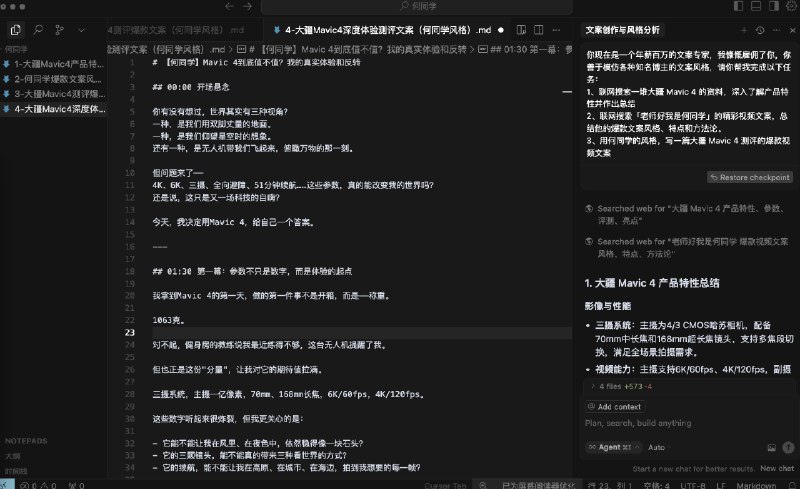Screen dimensions: 800x489
Task: Open the Explorer files view icon
Action: coord(14,31)
